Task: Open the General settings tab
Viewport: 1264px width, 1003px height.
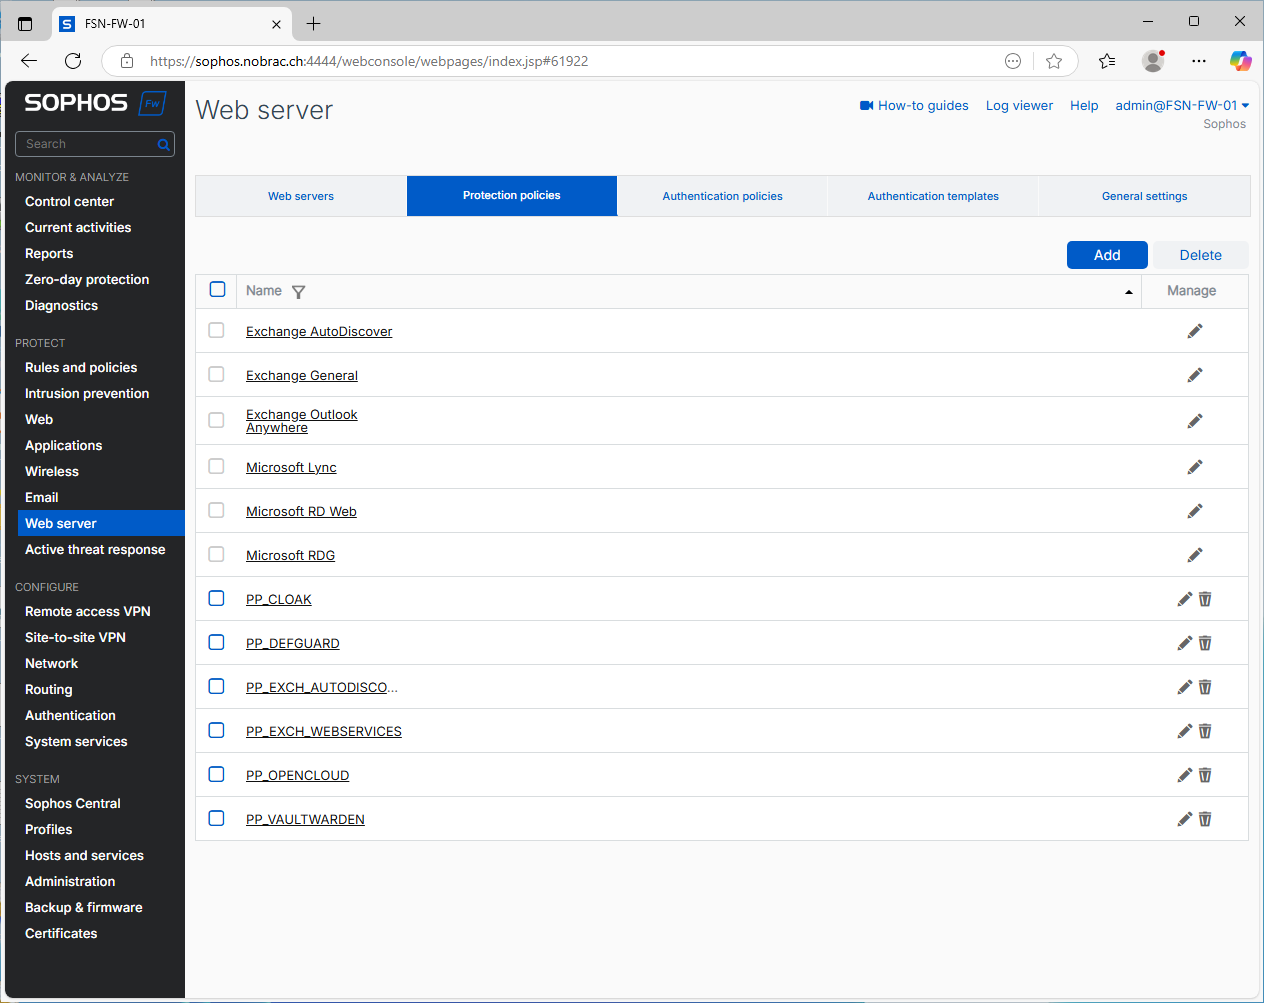Action: click(1144, 196)
